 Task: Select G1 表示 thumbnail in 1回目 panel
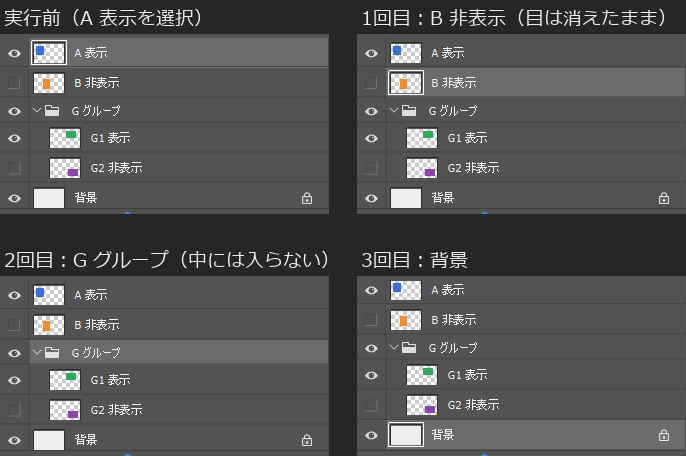point(422,138)
